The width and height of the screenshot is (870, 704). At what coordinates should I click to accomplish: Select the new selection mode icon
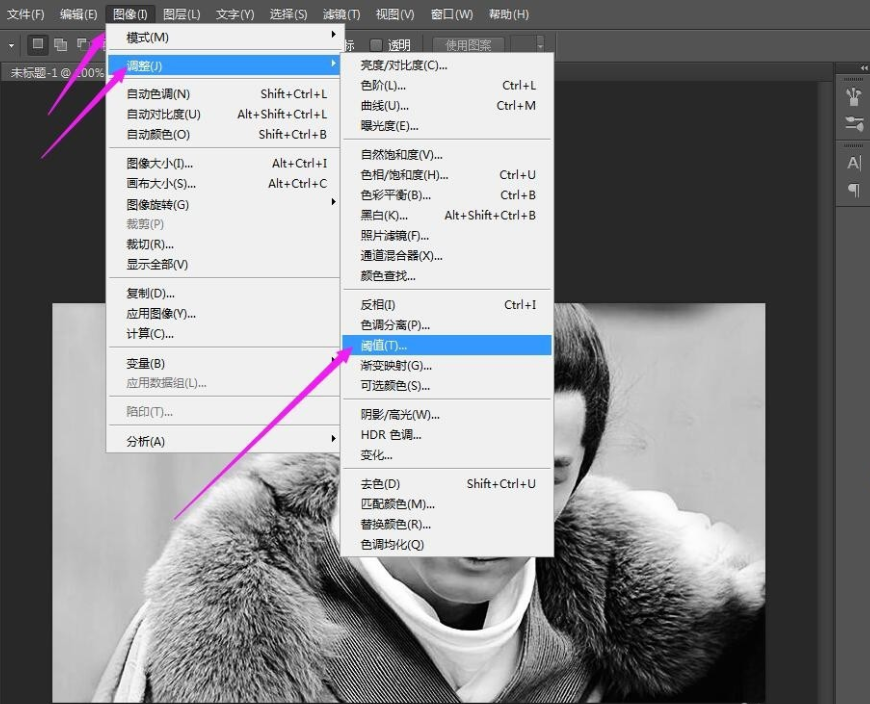[37, 44]
